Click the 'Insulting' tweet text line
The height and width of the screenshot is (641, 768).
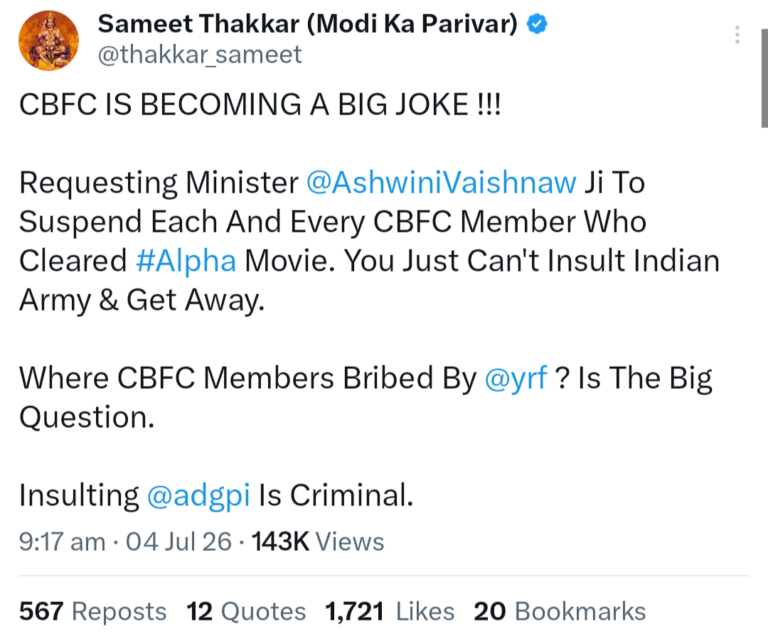[216, 495]
